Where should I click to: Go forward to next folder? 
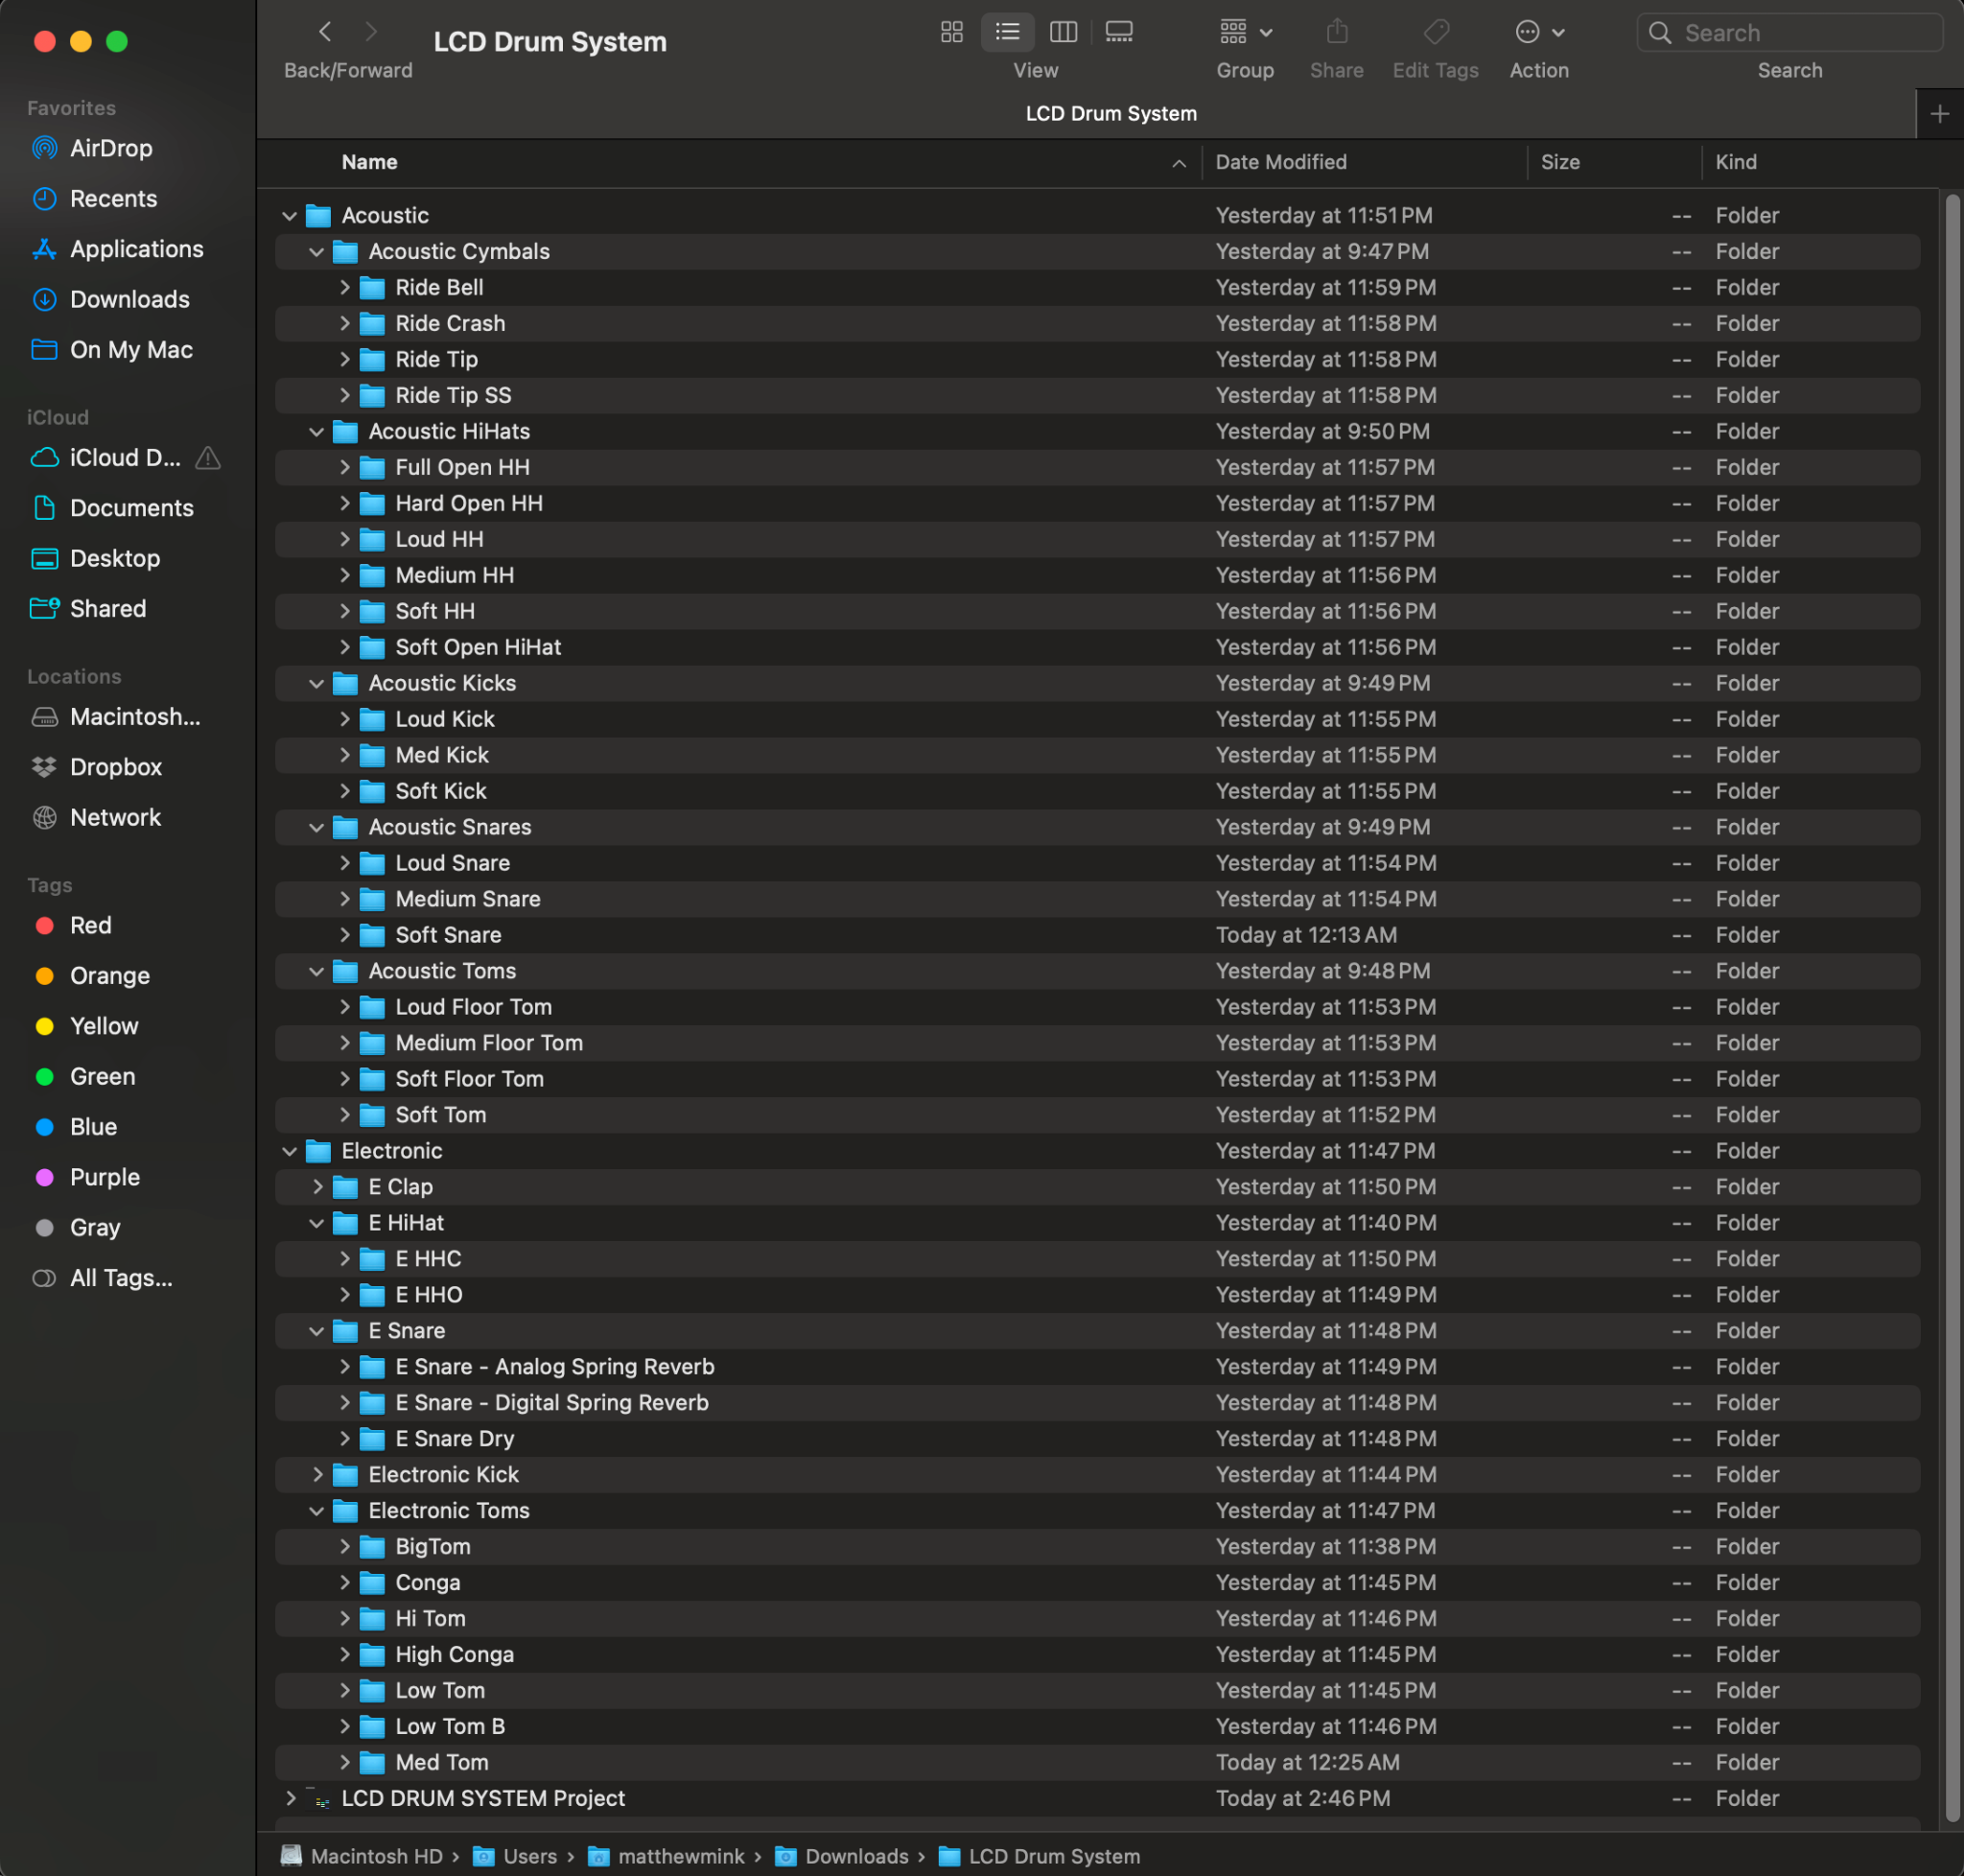pyautogui.click(x=371, y=32)
